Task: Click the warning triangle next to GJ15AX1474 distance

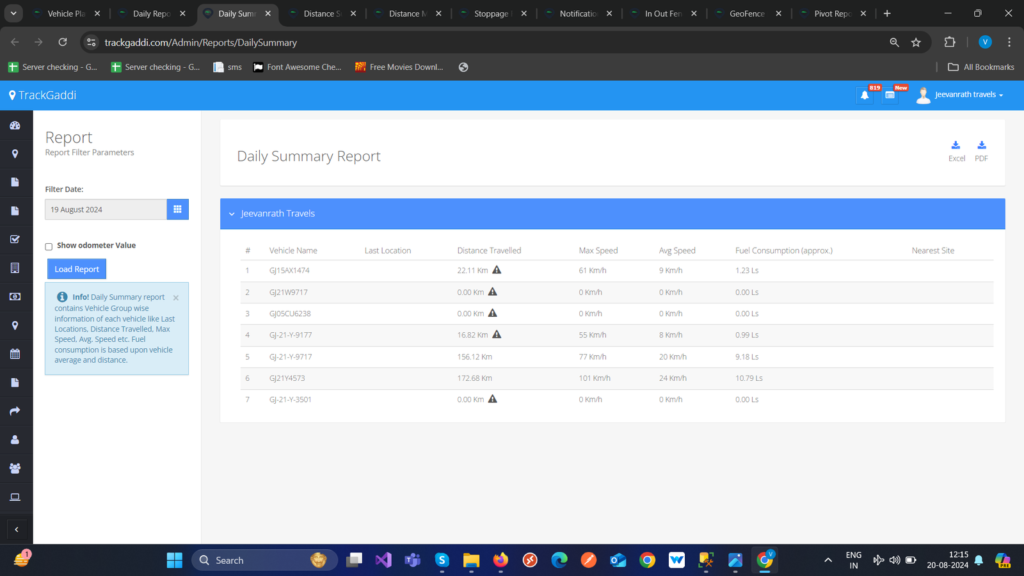Action: 497,270
